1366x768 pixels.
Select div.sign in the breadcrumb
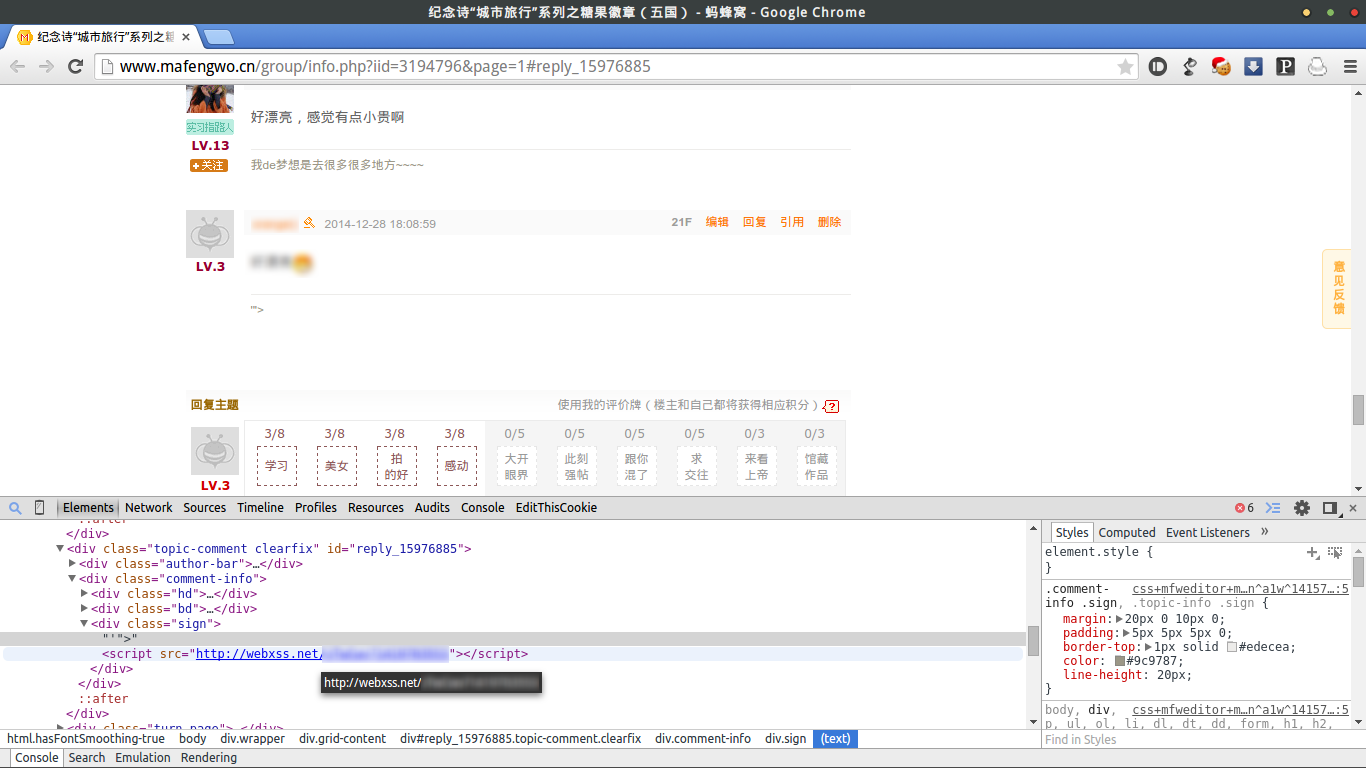(x=786, y=739)
